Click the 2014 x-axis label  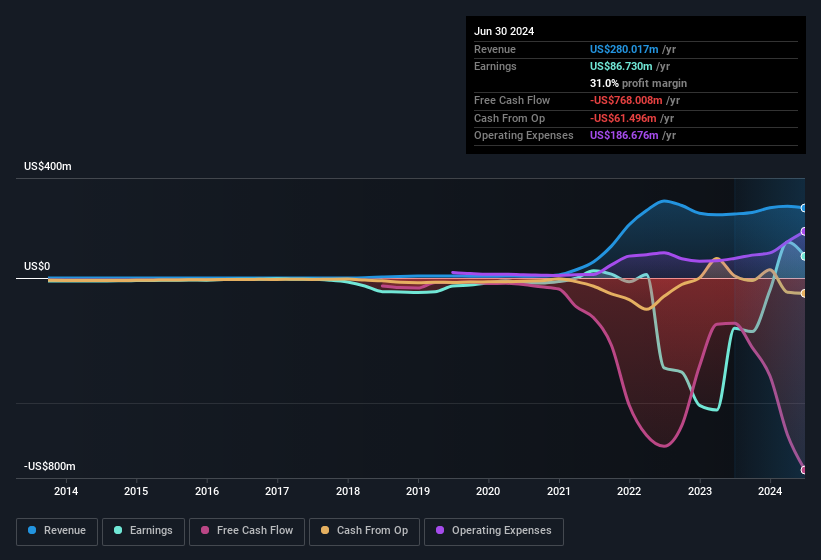[66, 491]
